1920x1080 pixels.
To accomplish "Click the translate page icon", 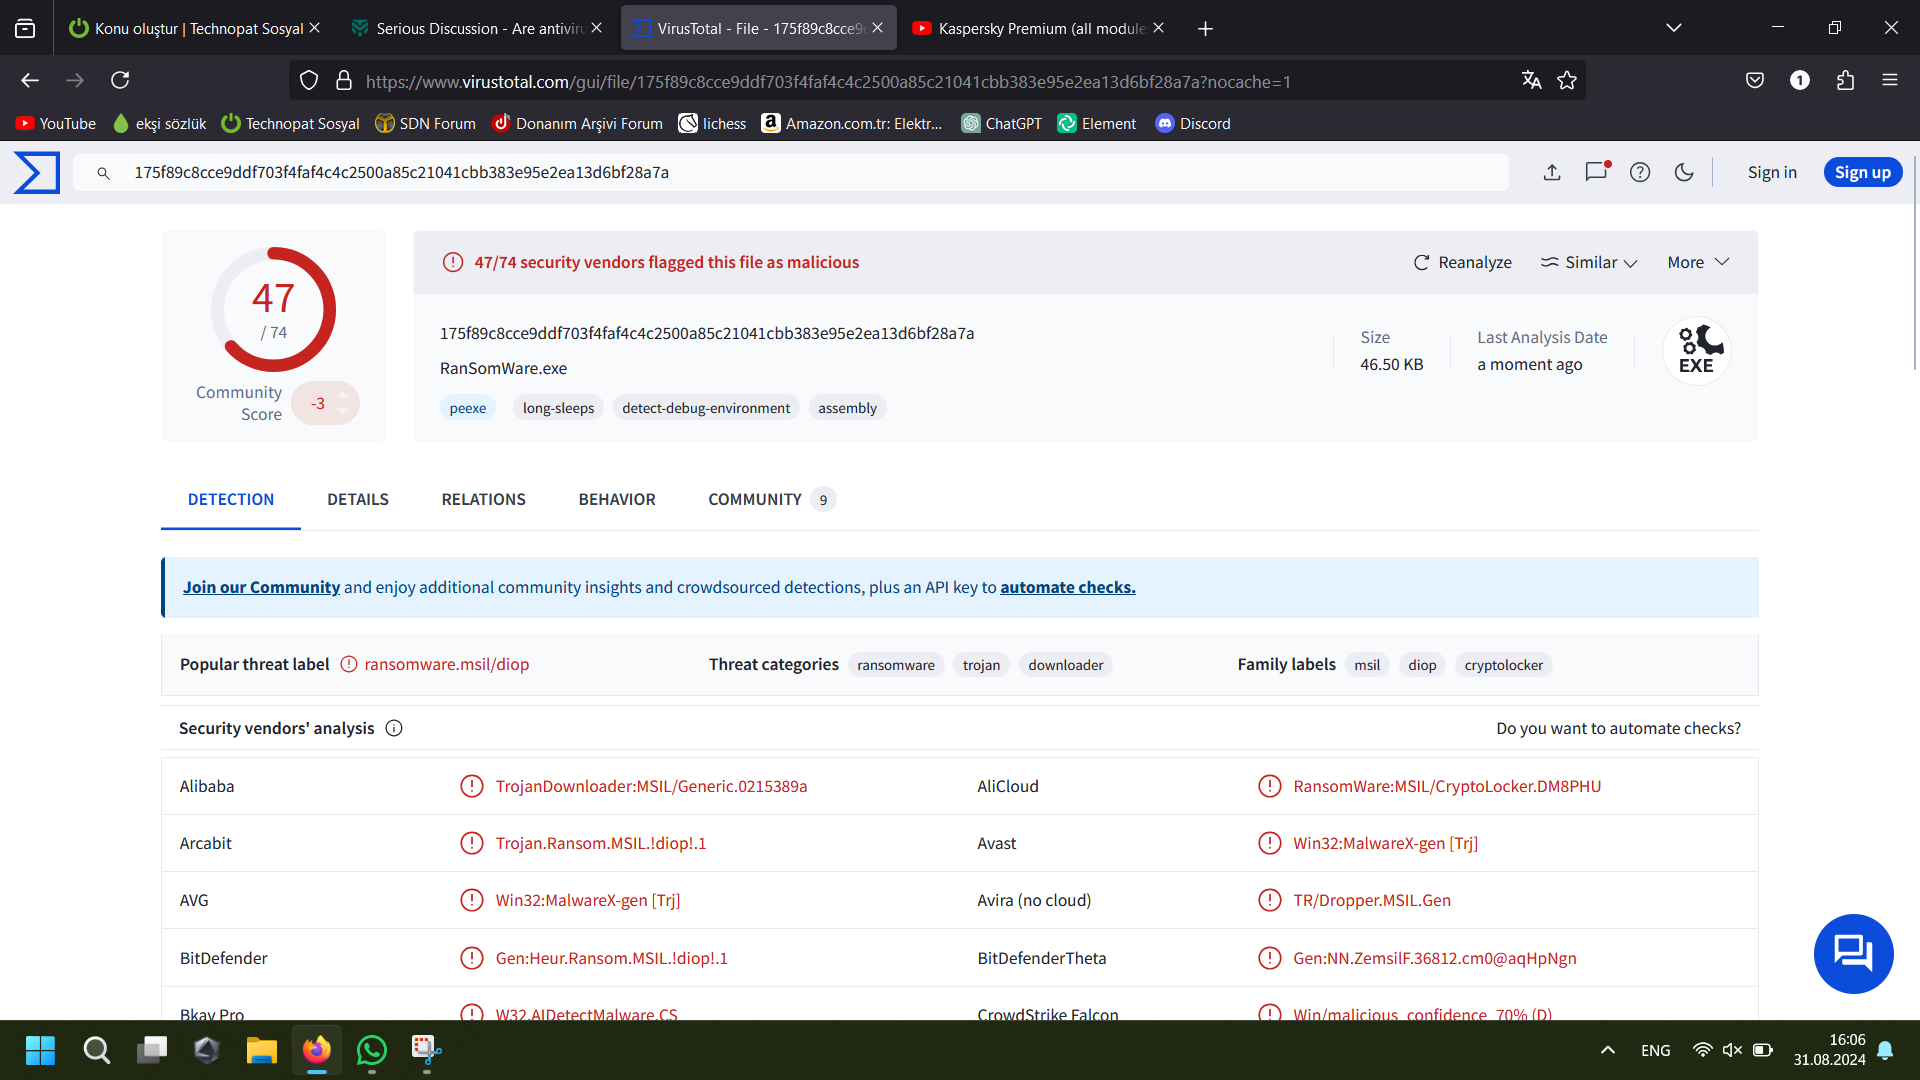I will tap(1531, 81).
